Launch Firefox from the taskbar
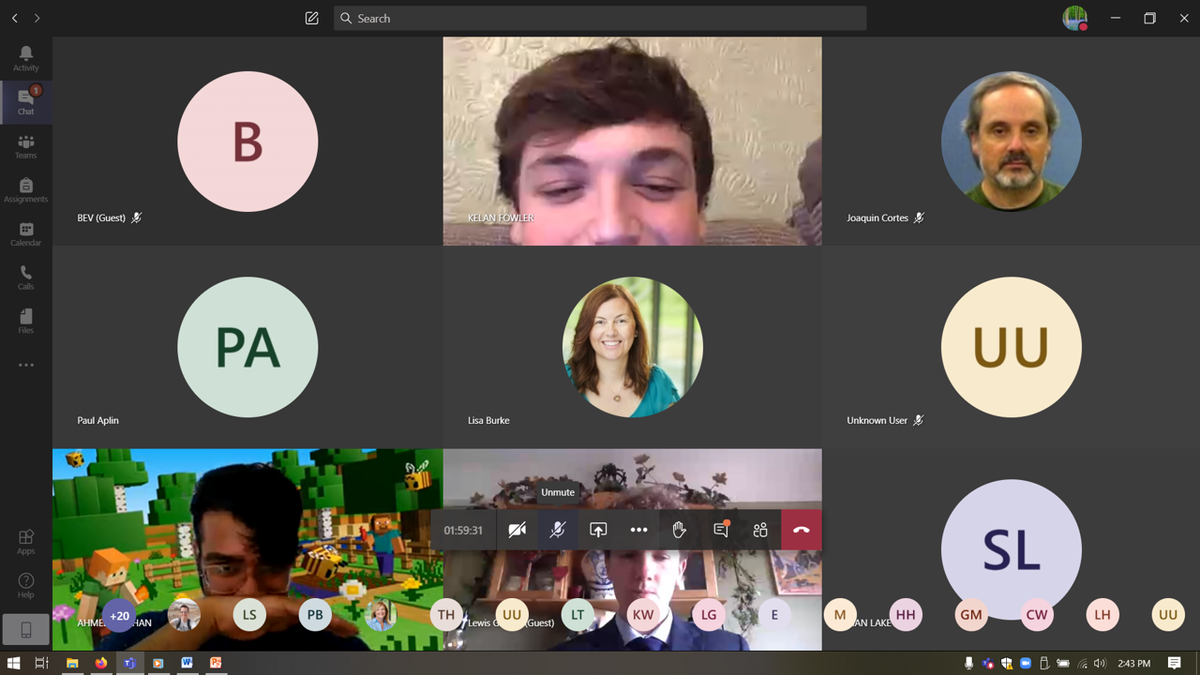 101,663
